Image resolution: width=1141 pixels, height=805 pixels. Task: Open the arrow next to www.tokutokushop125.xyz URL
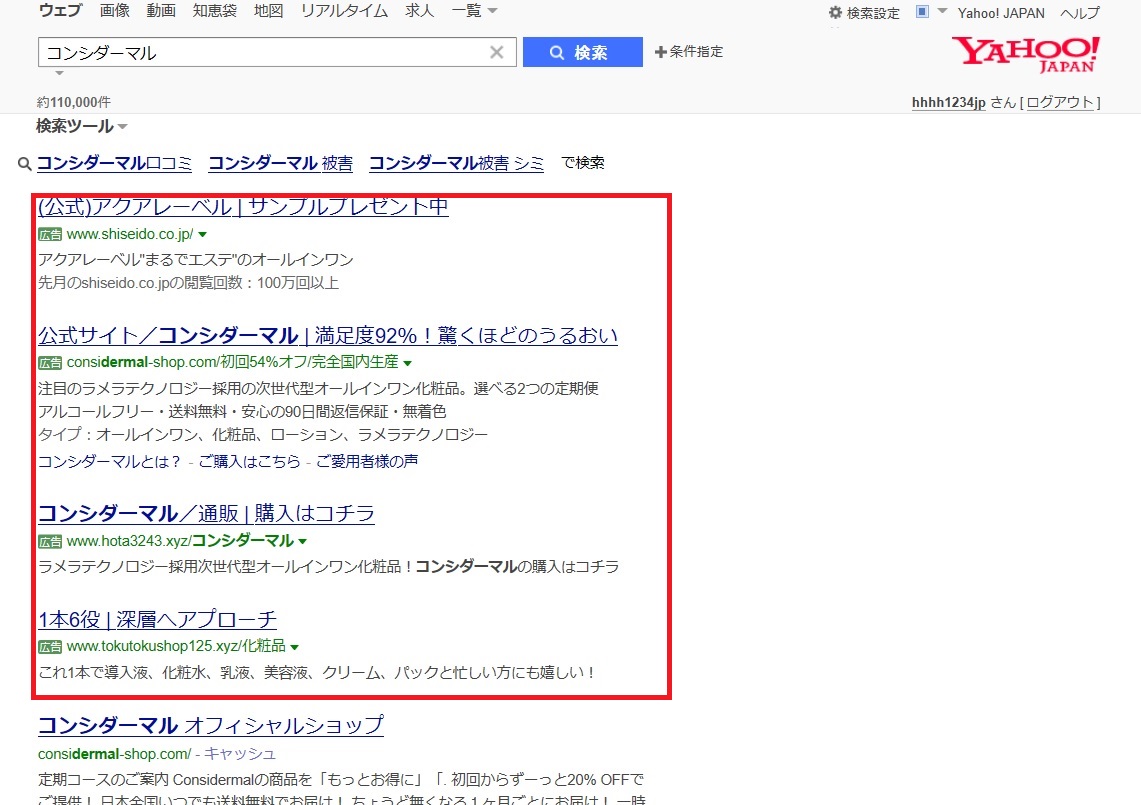click(295, 646)
